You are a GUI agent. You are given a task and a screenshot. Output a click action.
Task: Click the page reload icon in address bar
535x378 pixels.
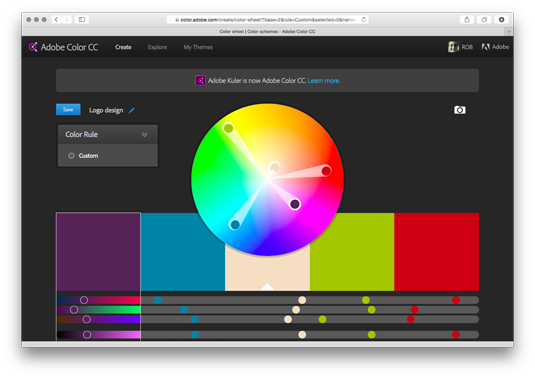tap(364, 20)
